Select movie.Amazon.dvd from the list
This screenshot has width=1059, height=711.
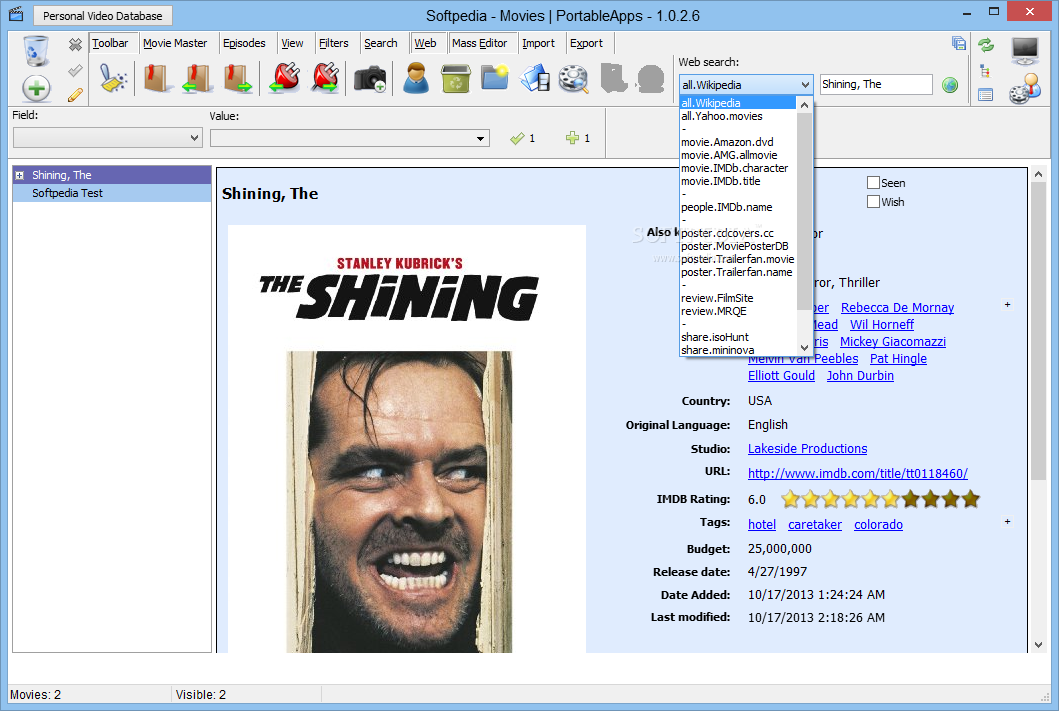tap(727, 142)
